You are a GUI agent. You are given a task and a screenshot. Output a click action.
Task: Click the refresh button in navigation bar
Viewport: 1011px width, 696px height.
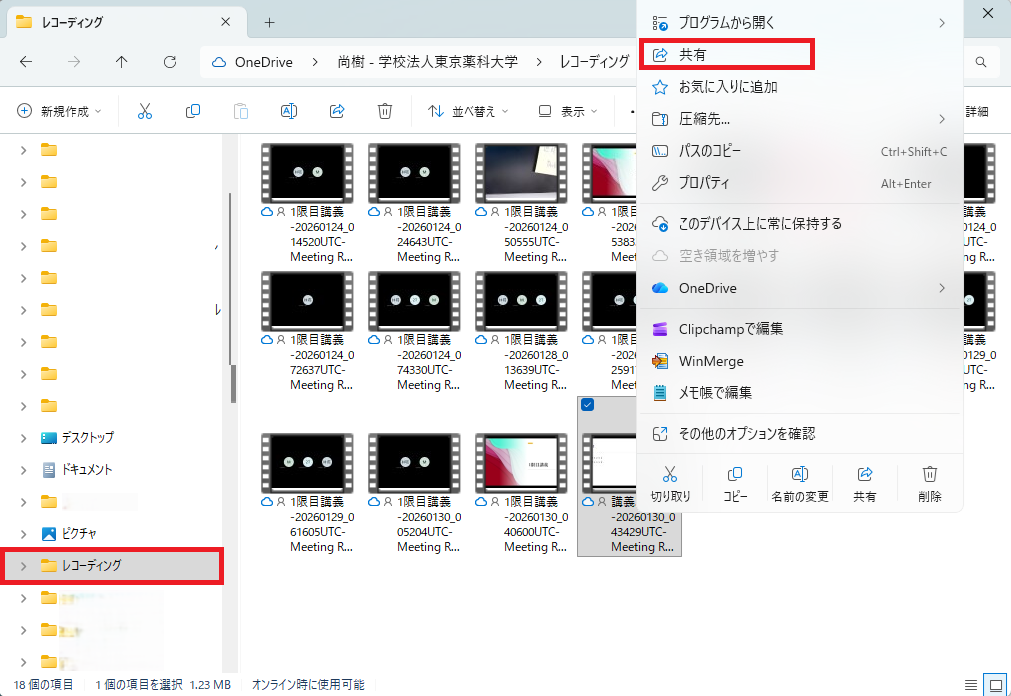[170, 62]
